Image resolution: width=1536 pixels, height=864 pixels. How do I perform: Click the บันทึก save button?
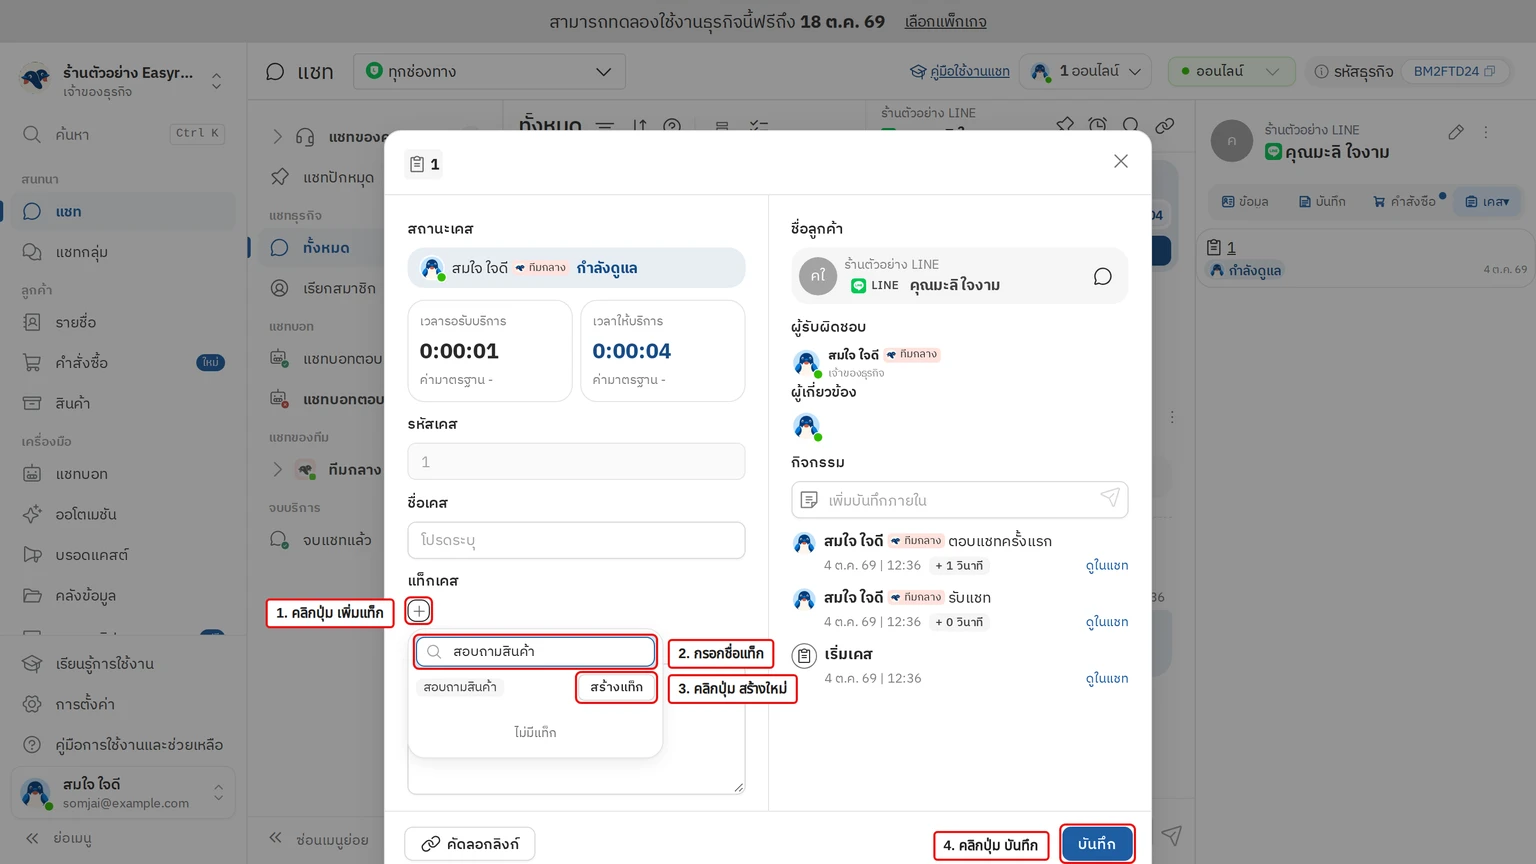(x=1097, y=844)
